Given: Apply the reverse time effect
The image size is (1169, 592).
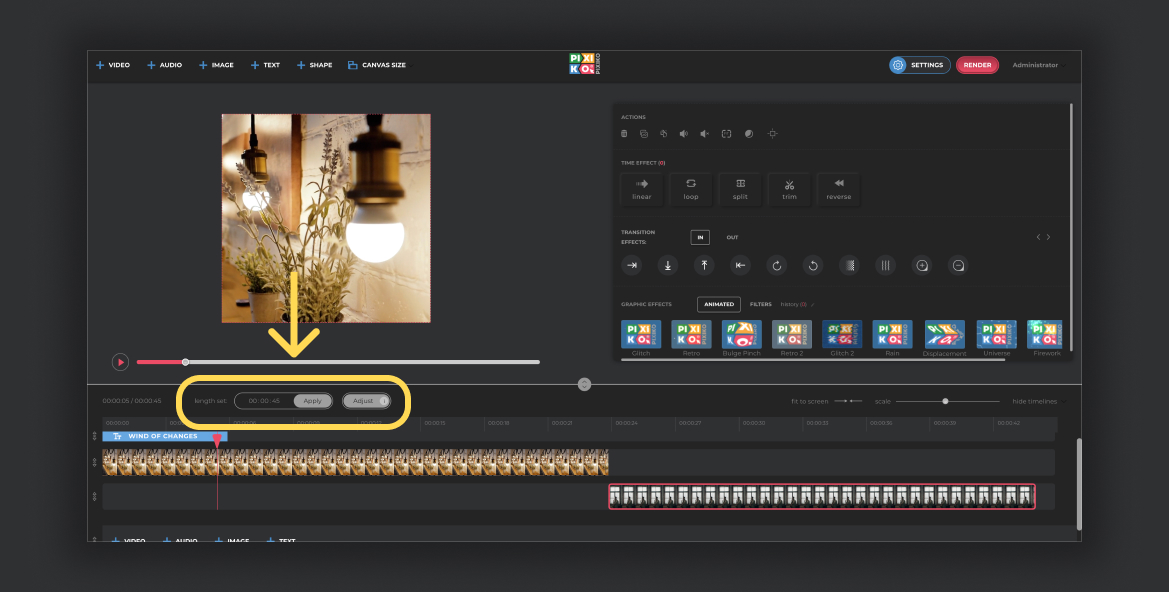Looking at the screenshot, I should point(839,189).
